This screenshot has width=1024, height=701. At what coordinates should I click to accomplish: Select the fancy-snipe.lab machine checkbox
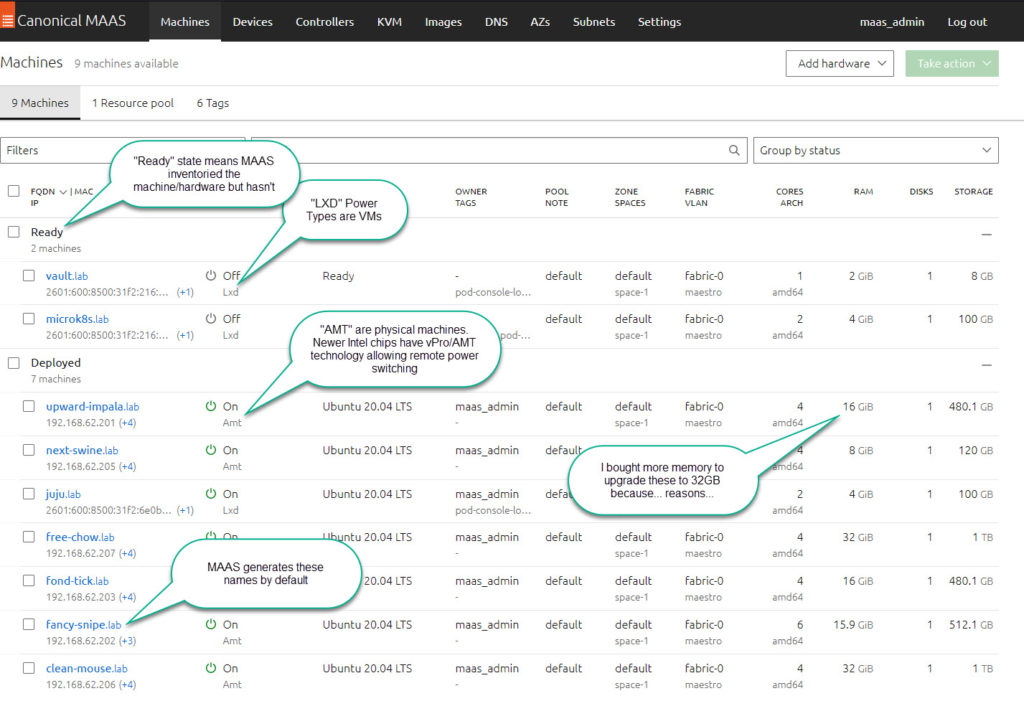pyautogui.click(x=29, y=625)
